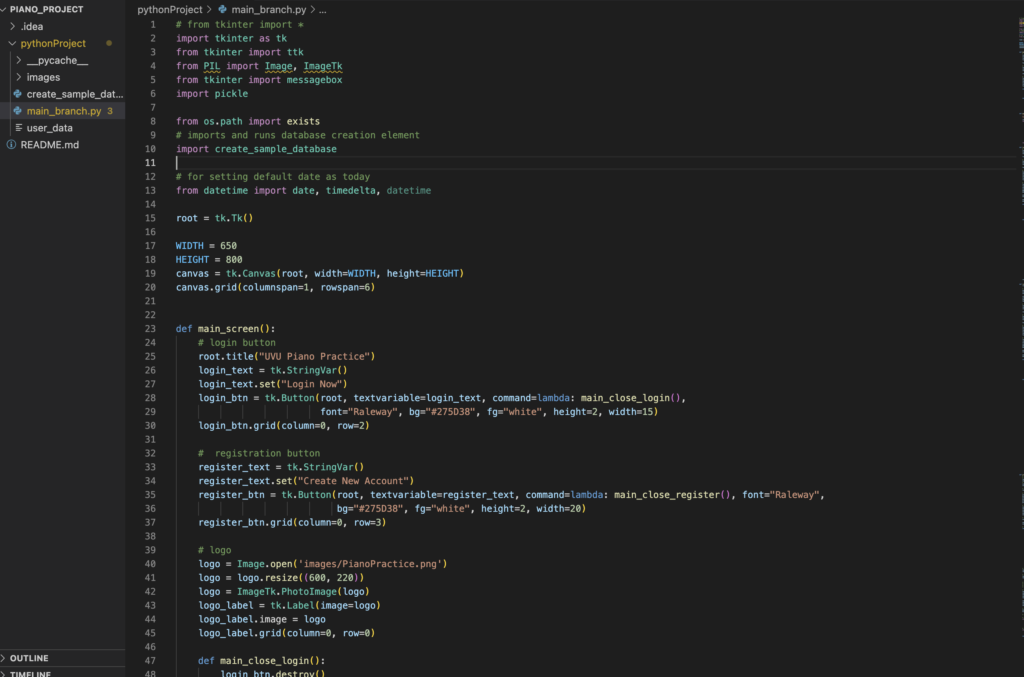The image size is (1024, 677).
Task: Open user_data file in the explorer
Action: point(50,128)
